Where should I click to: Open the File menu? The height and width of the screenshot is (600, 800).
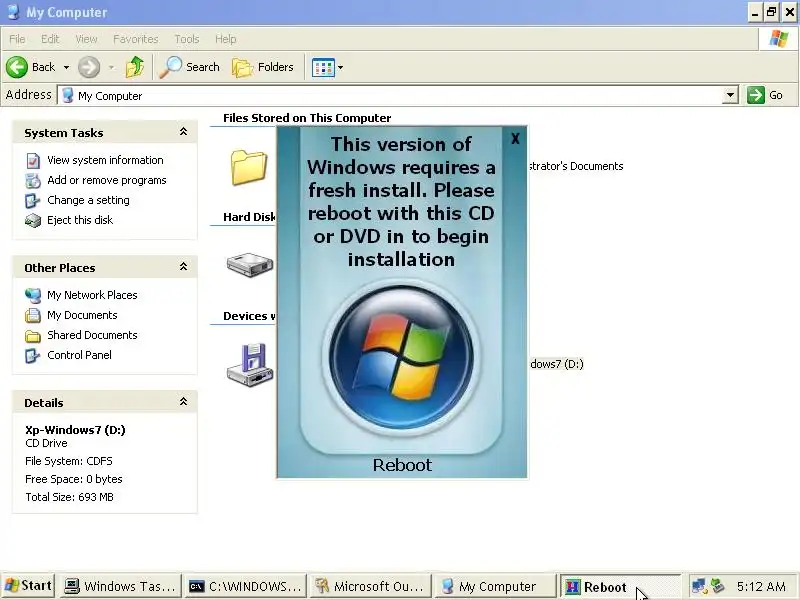coord(17,39)
